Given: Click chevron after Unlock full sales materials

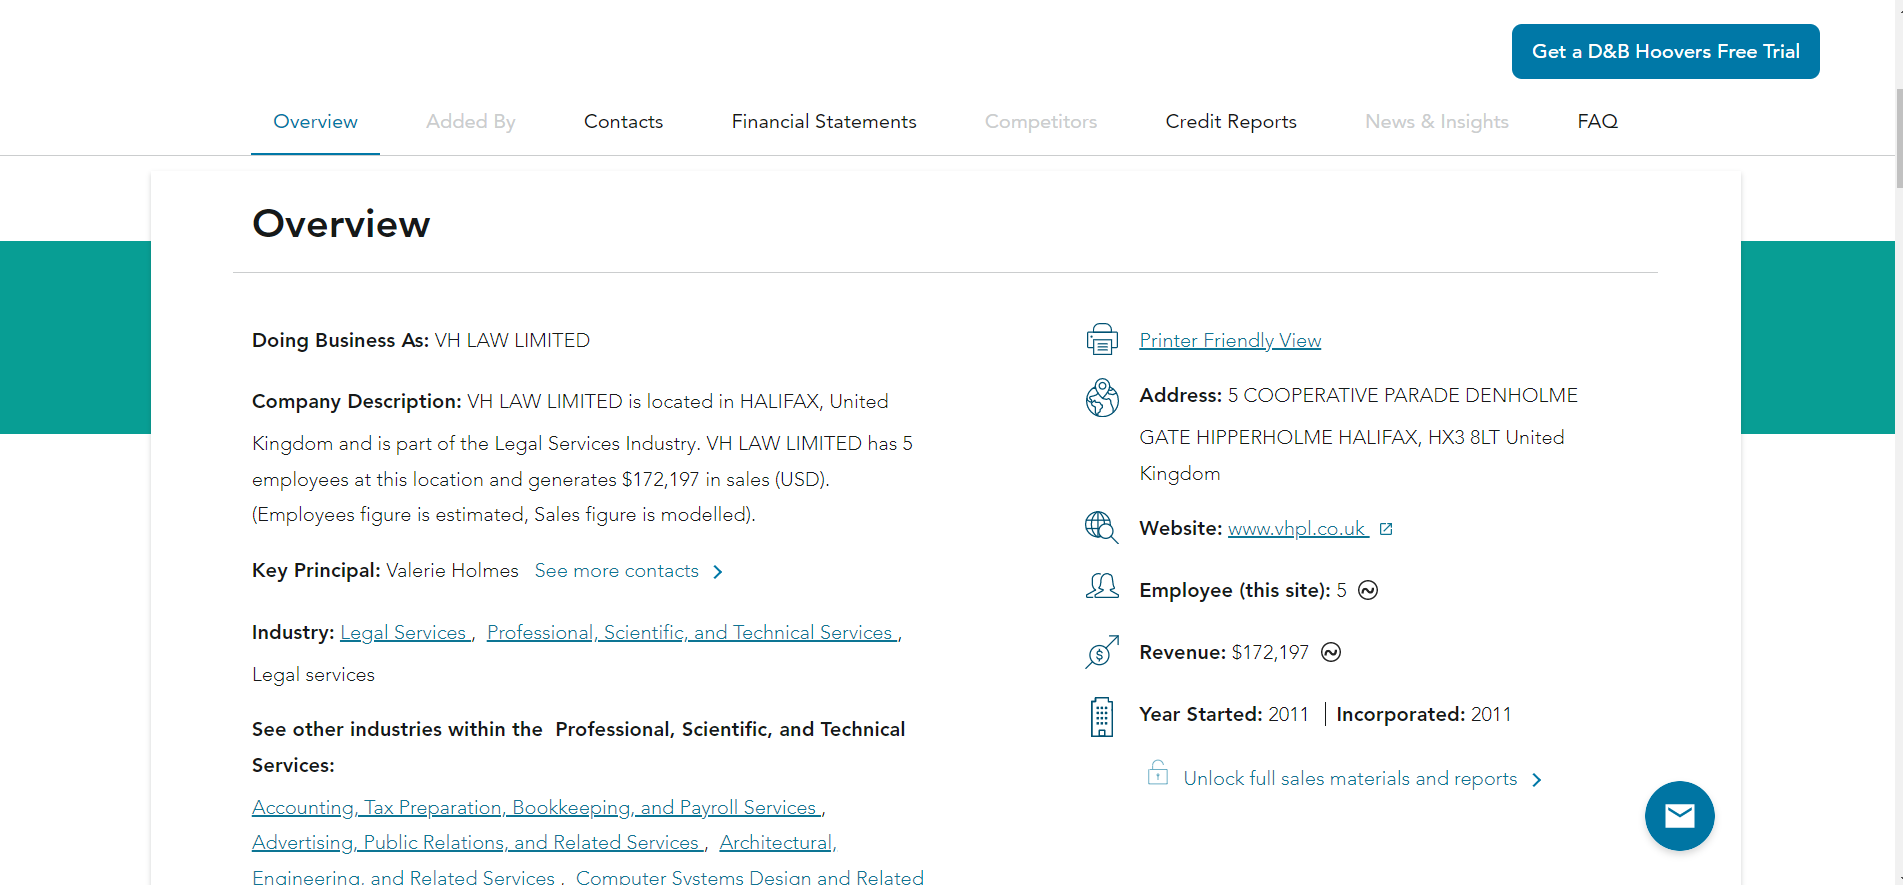Looking at the screenshot, I should tap(1537, 780).
